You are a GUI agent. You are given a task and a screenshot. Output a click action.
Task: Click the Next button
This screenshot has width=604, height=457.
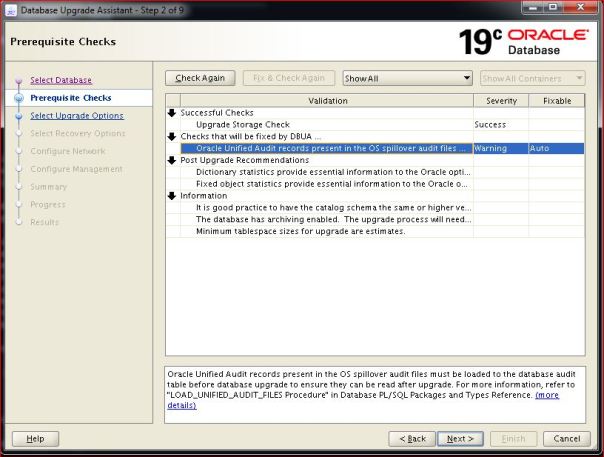tap(460, 438)
